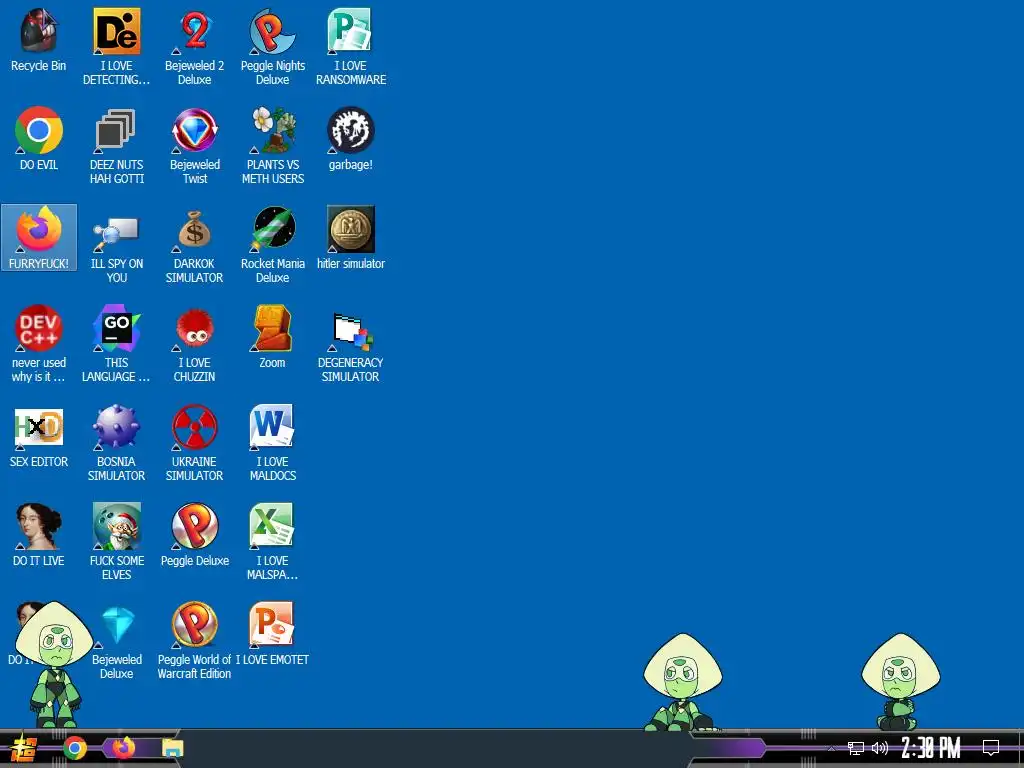Open Firefox from the taskbar

(123, 747)
